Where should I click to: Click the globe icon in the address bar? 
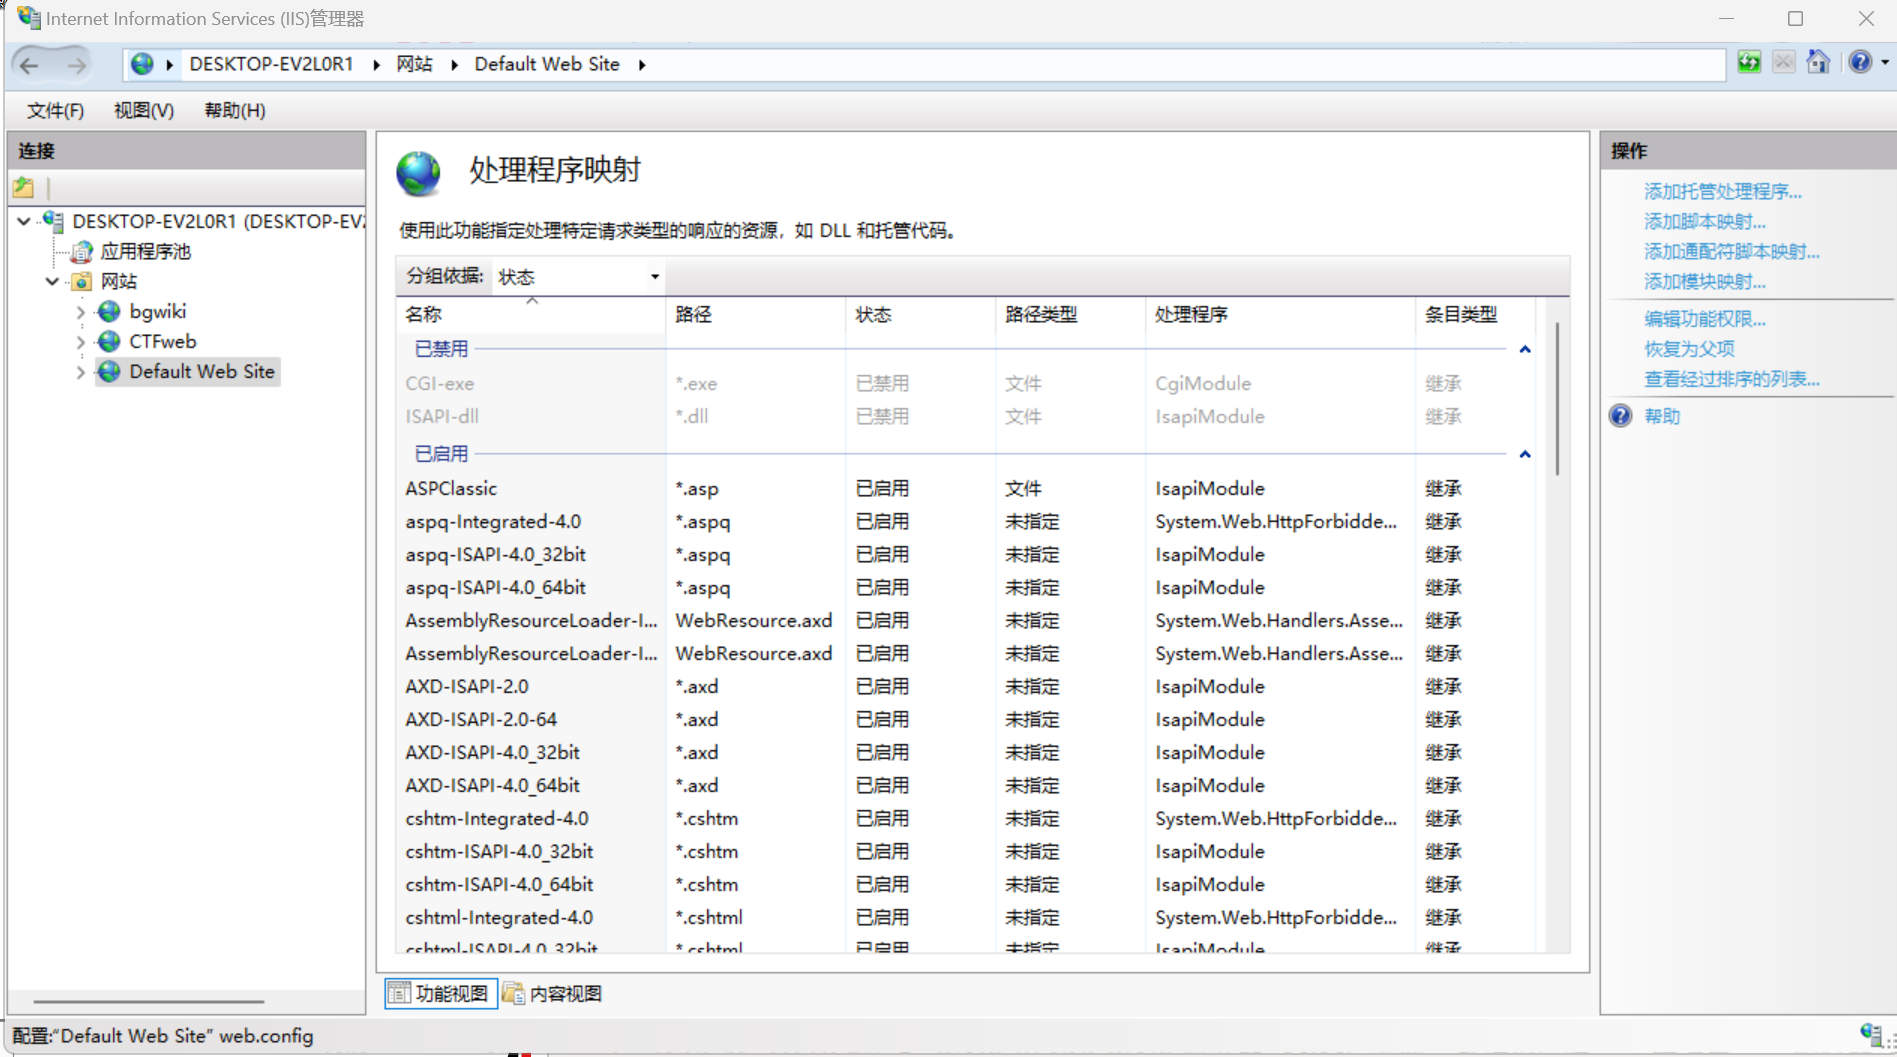143,64
